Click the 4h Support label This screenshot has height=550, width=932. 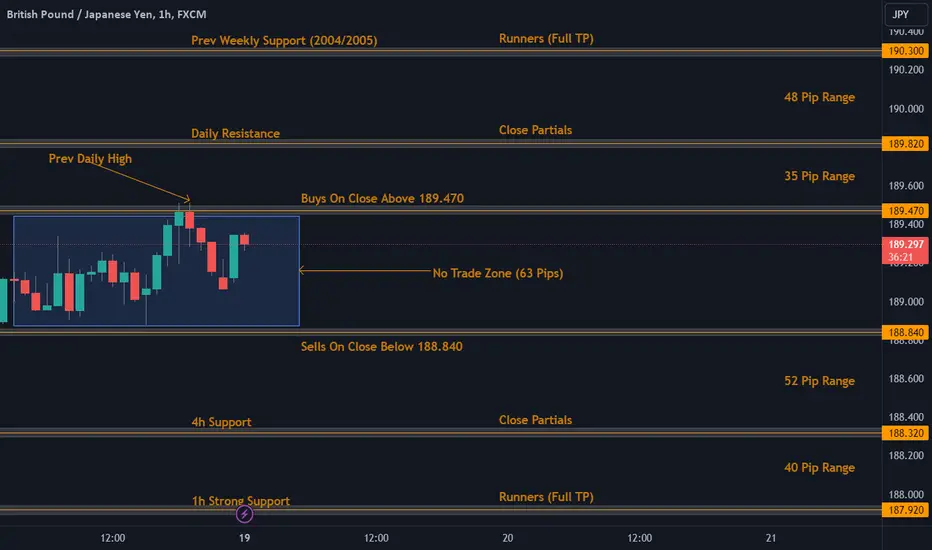pyautogui.click(x=221, y=422)
